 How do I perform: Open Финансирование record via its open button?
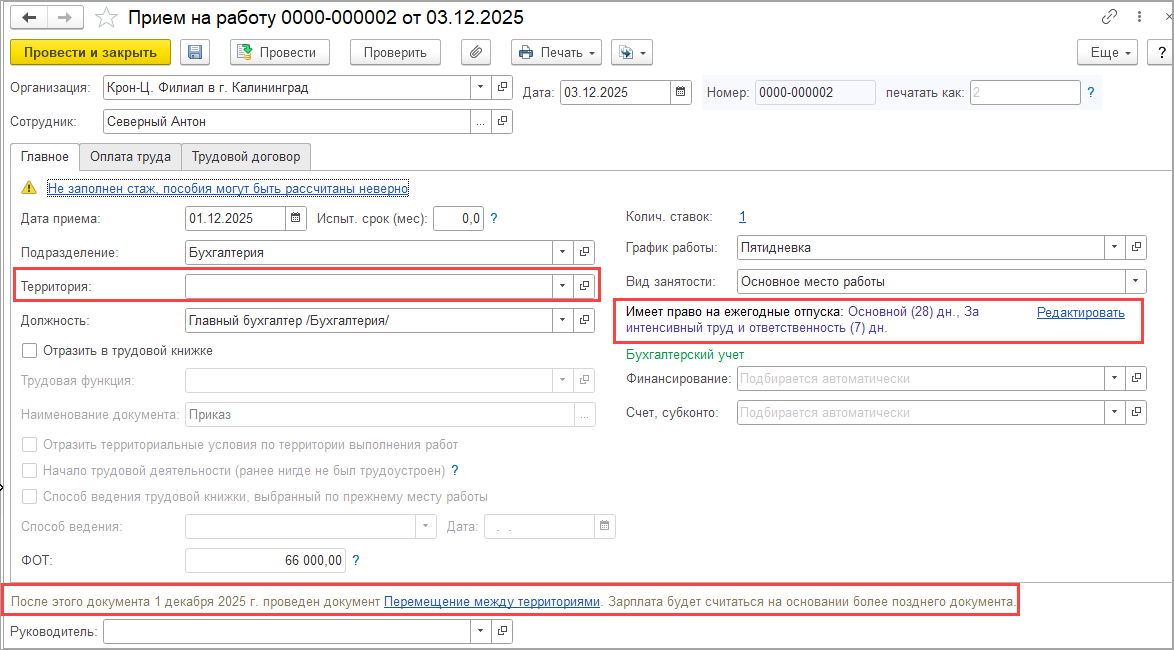1137,378
